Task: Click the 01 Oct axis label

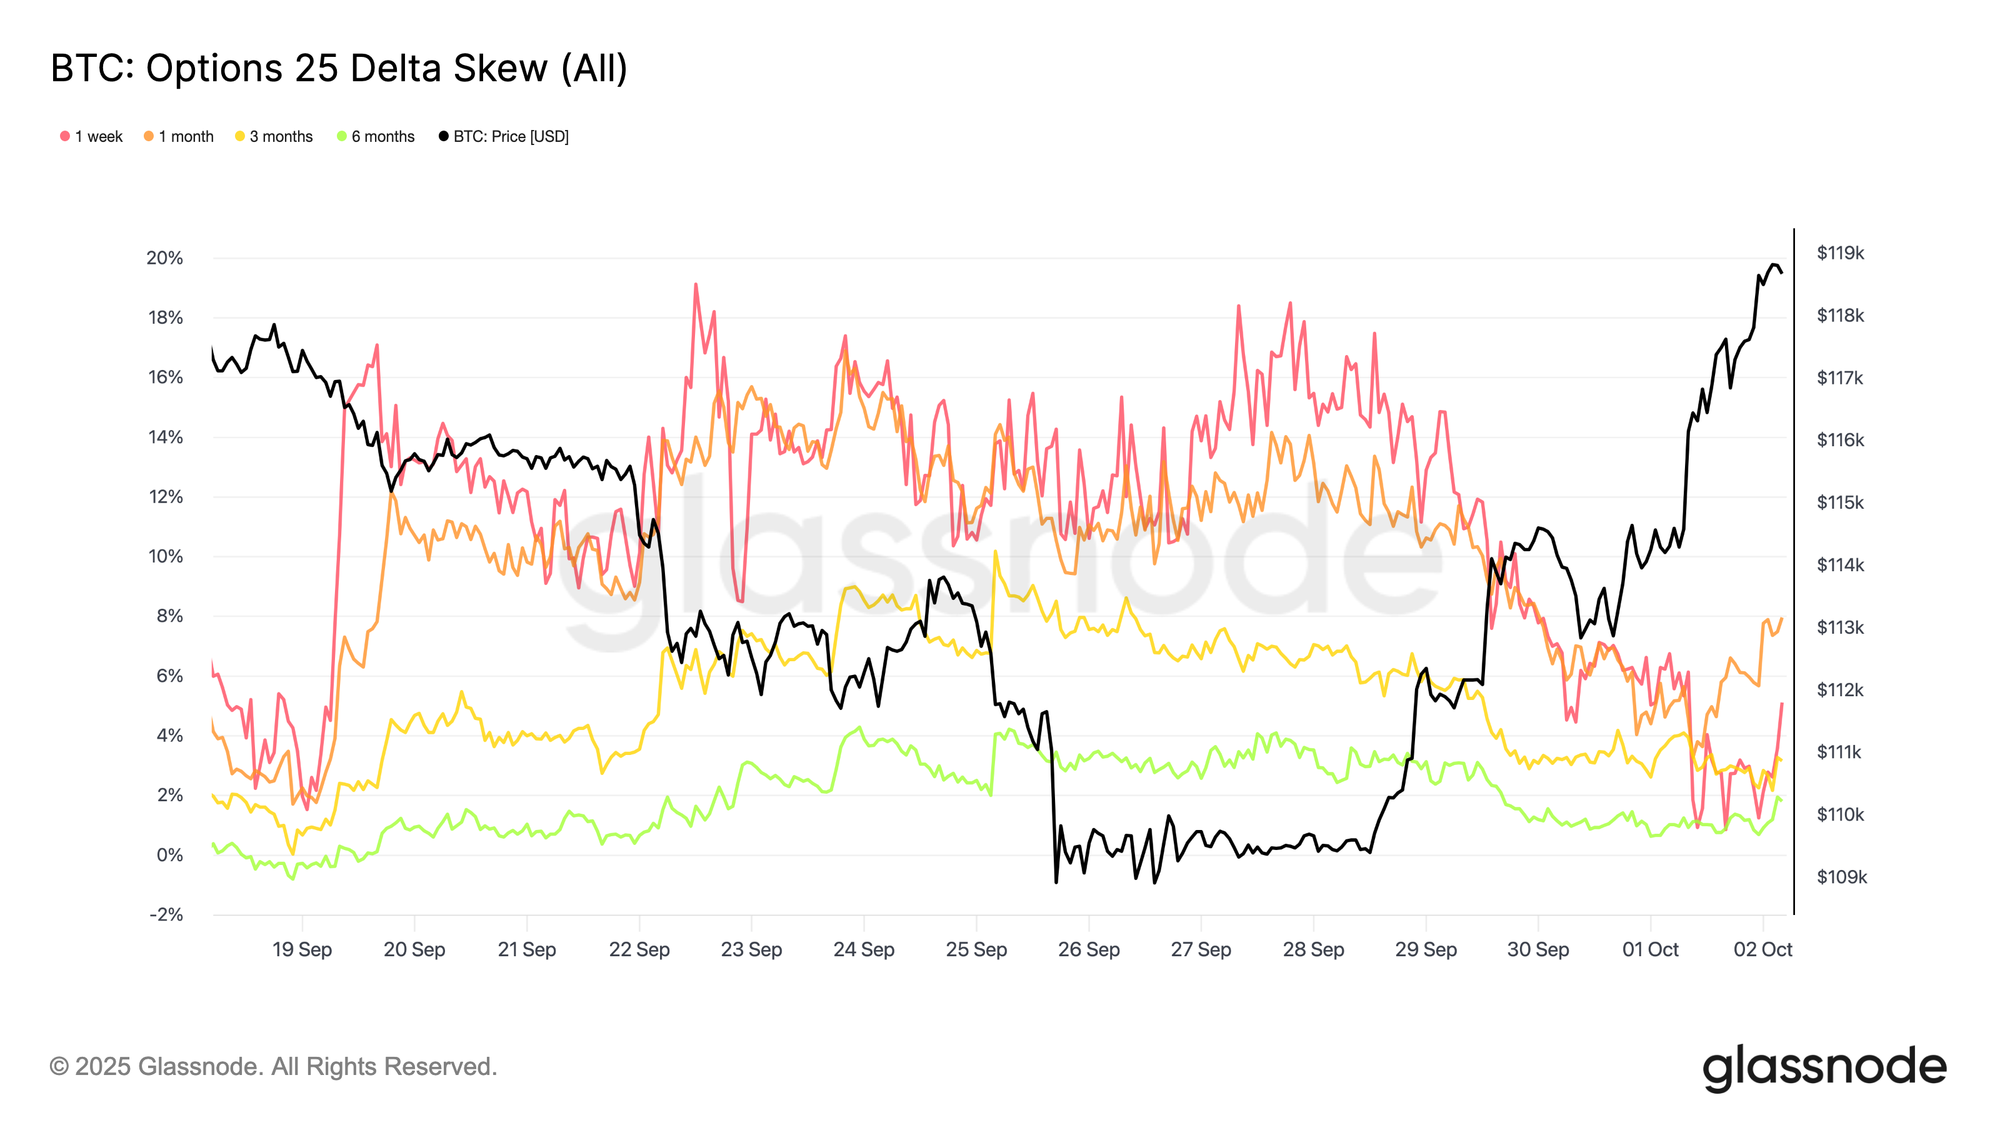Action: [x=1650, y=950]
